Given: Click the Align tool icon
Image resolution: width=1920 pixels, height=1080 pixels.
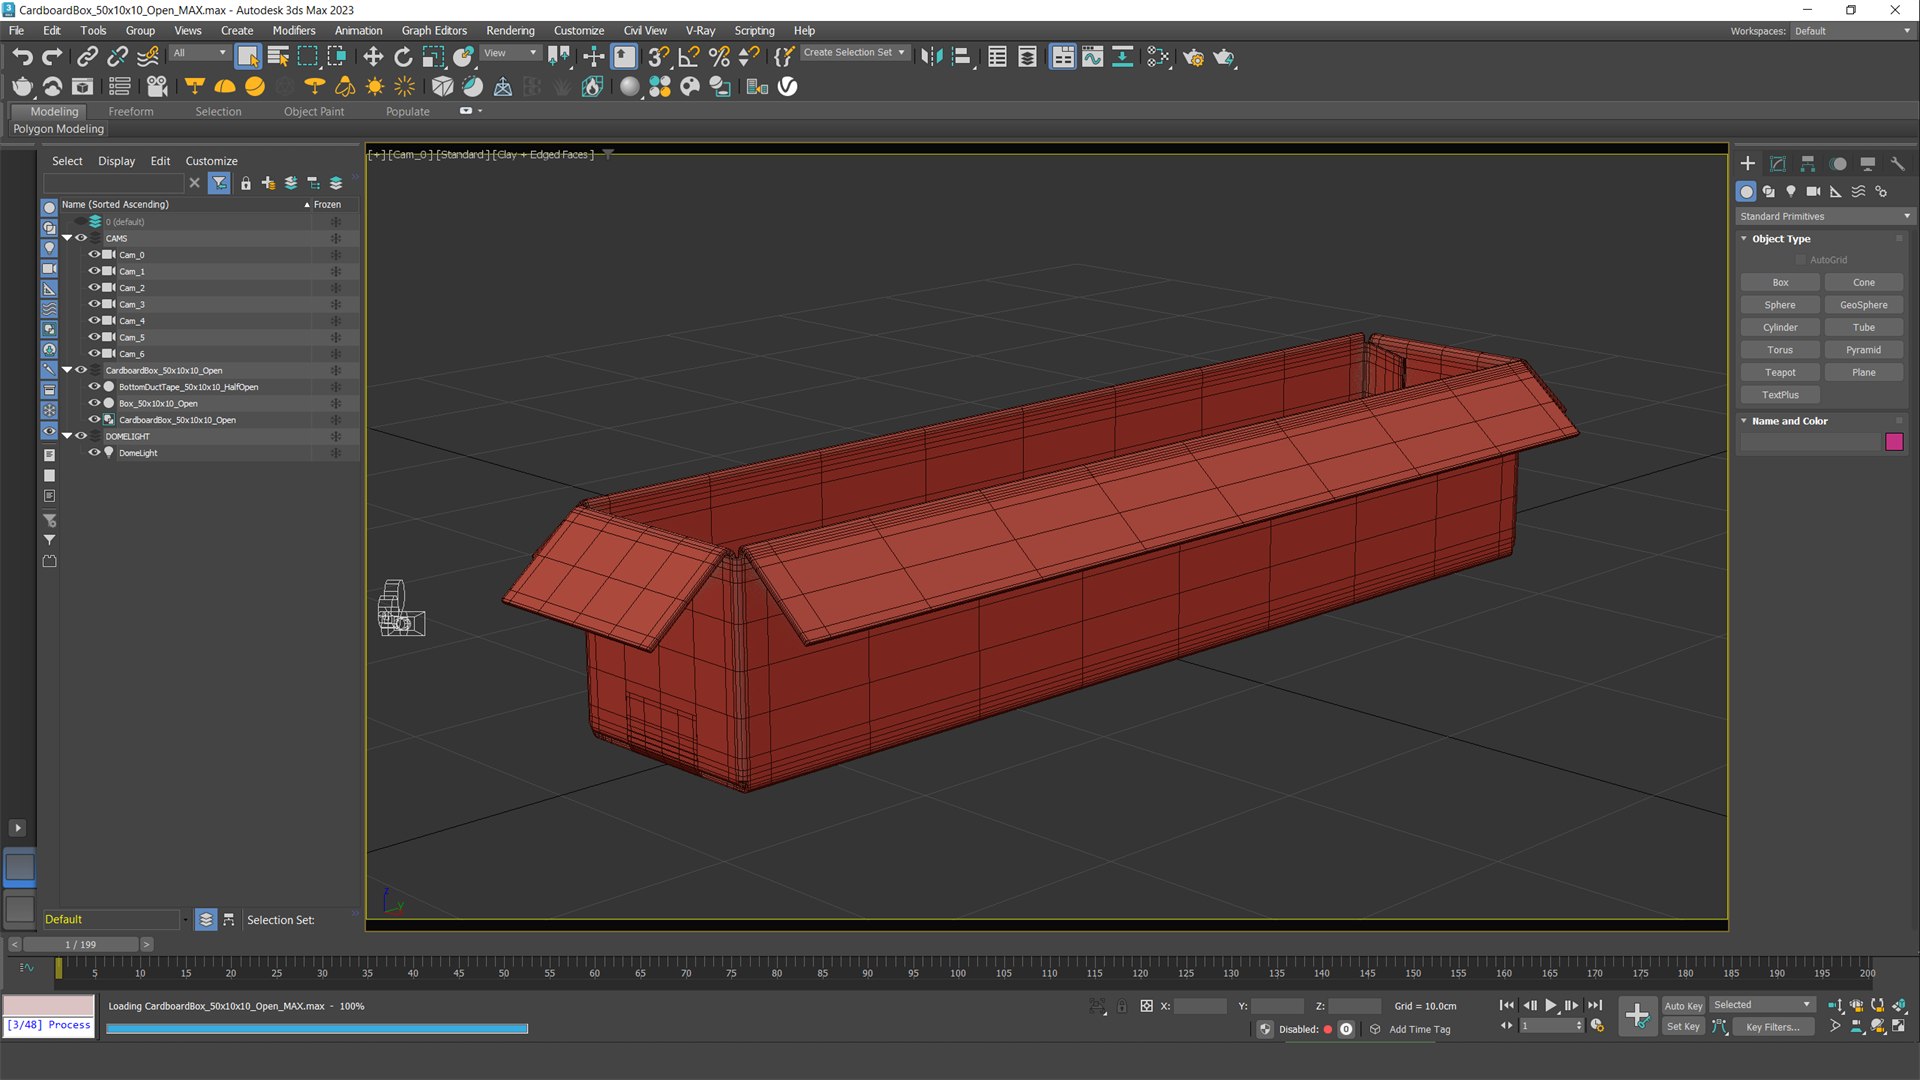Looking at the screenshot, I should coord(961,57).
